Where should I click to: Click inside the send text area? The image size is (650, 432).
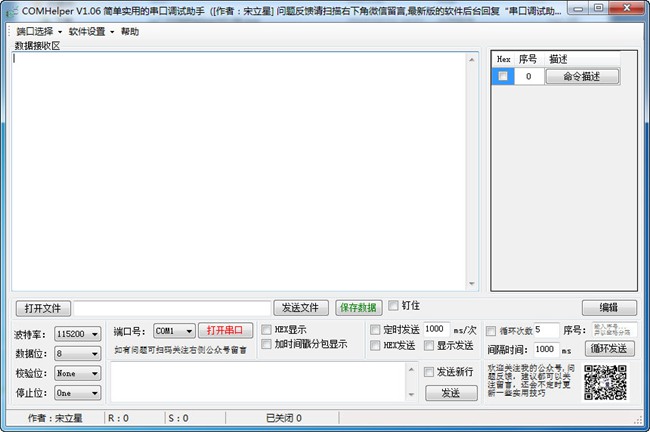click(x=258, y=382)
